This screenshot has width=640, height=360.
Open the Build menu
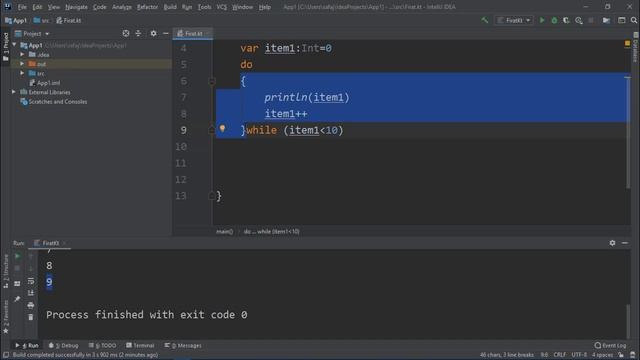coord(170,7)
